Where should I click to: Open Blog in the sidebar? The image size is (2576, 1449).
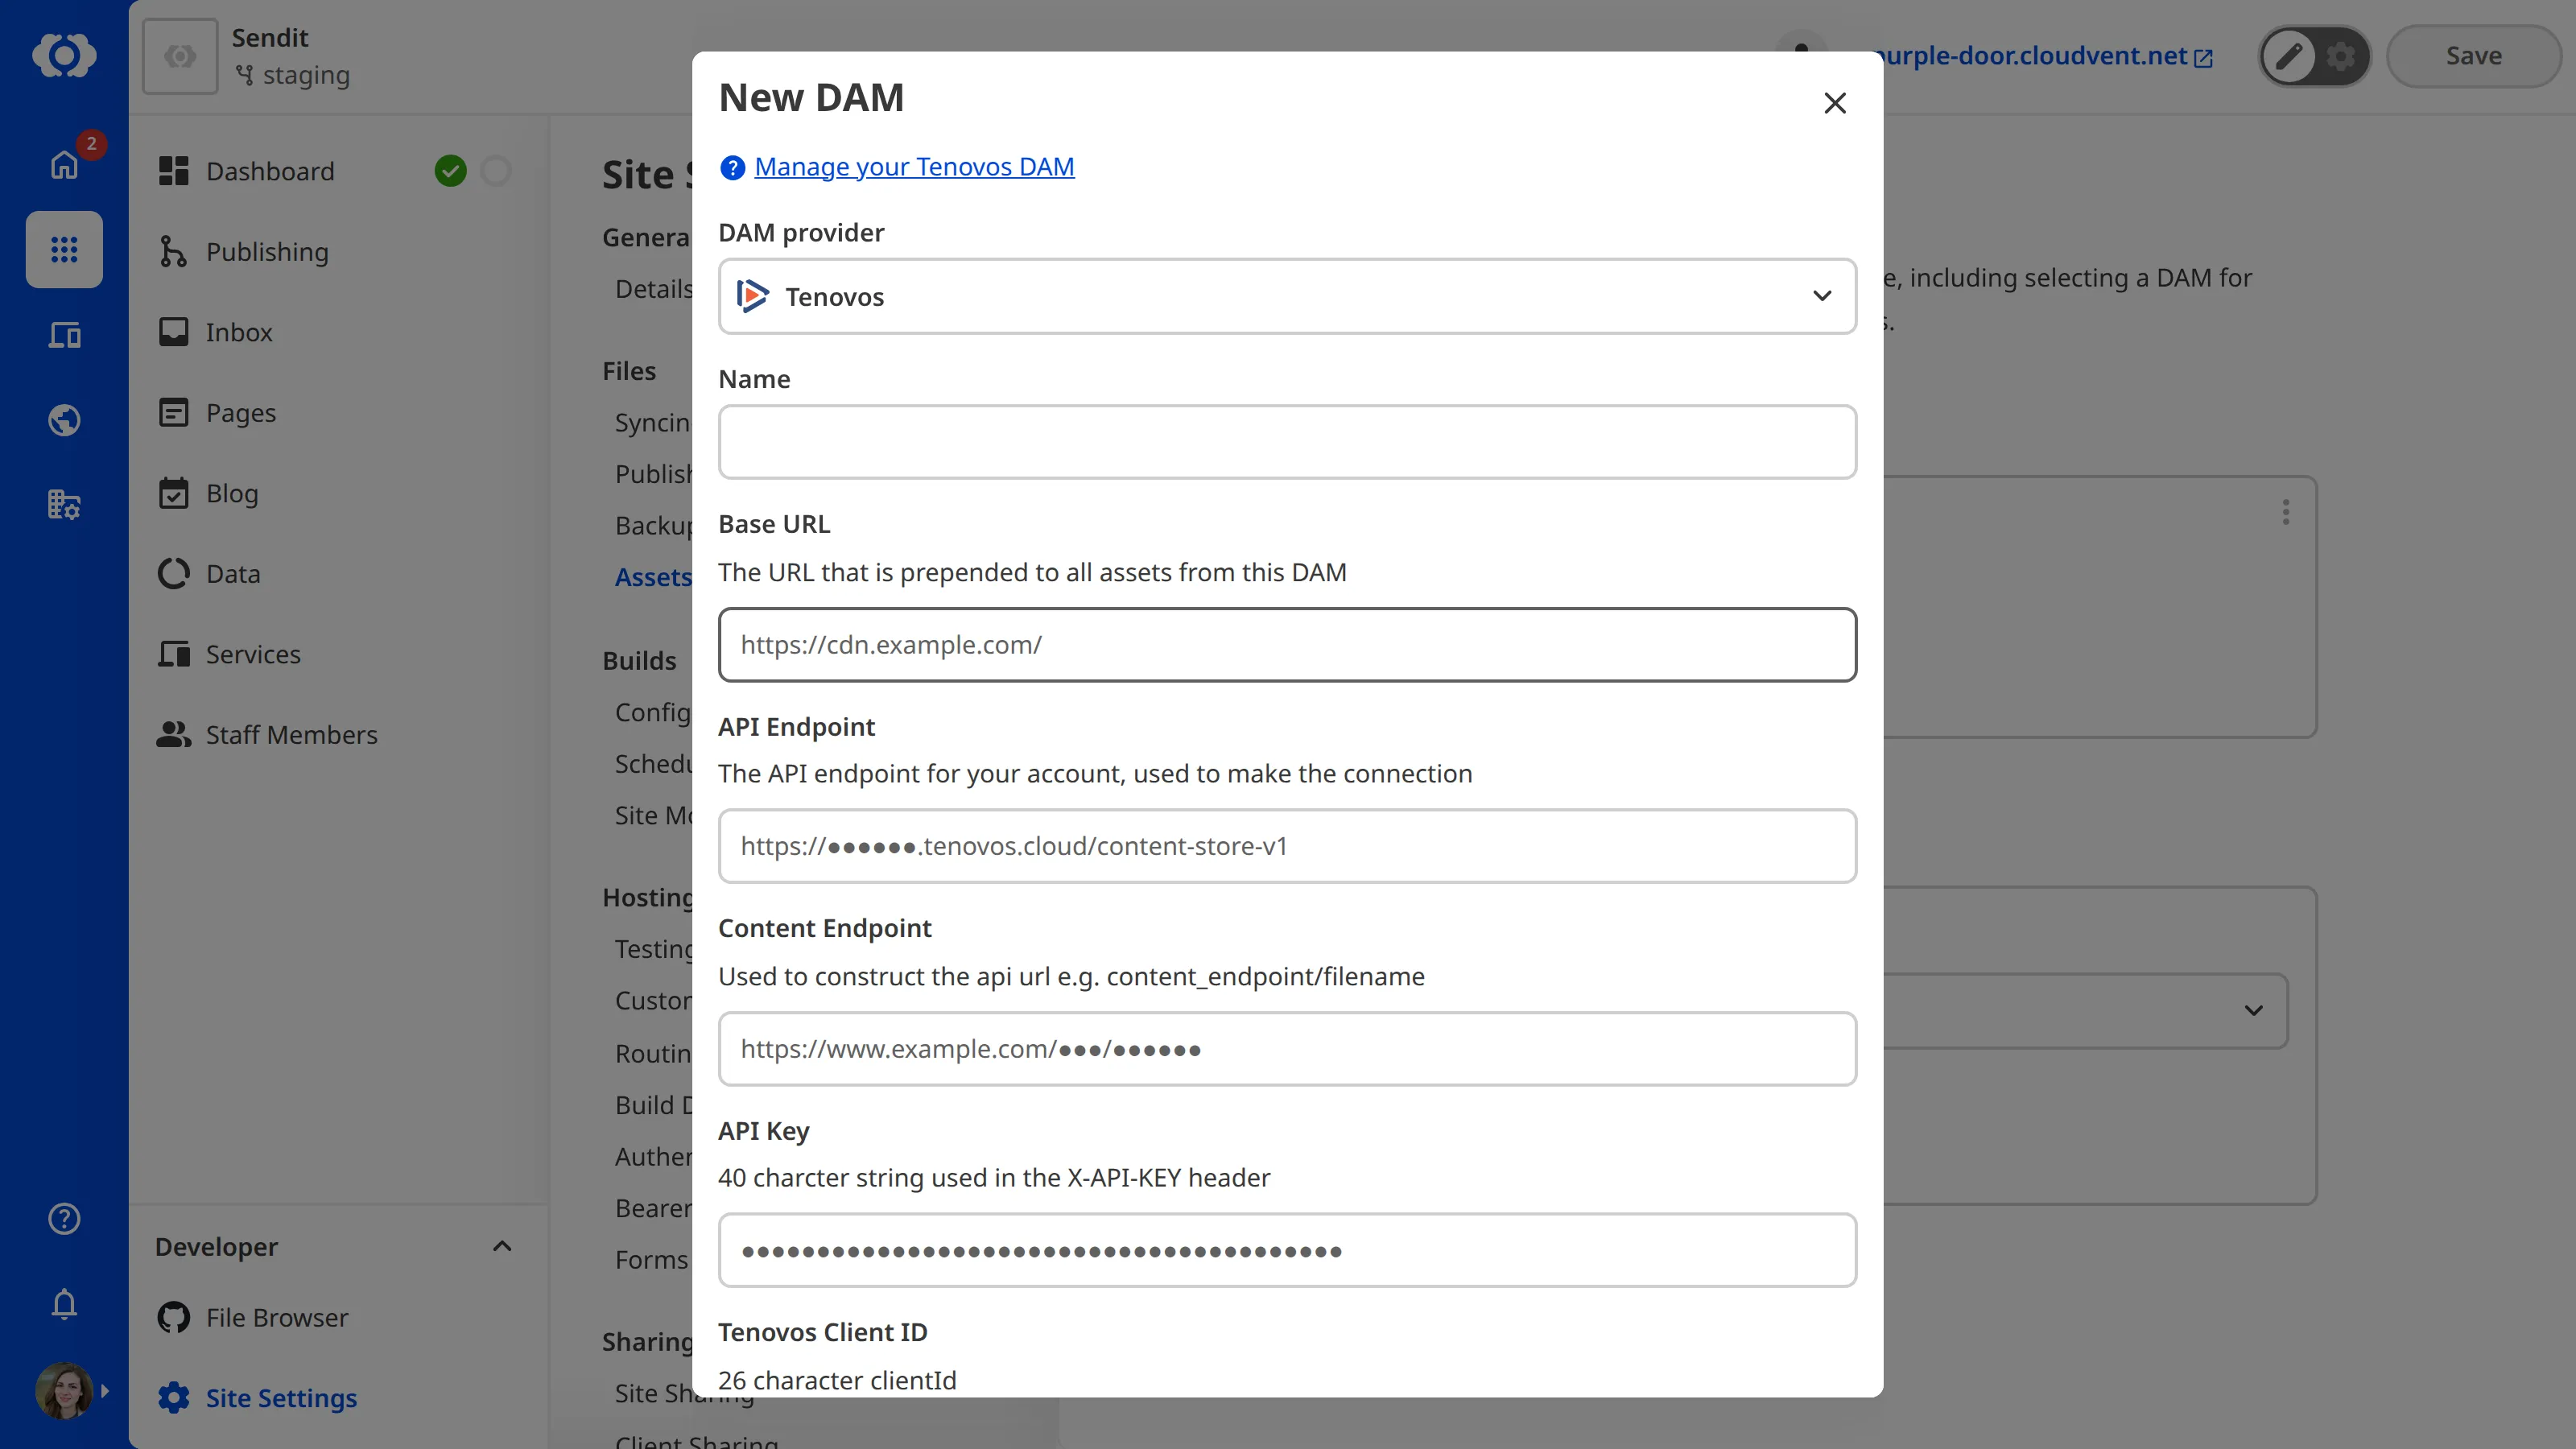pyautogui.click(x=232, y=493)
